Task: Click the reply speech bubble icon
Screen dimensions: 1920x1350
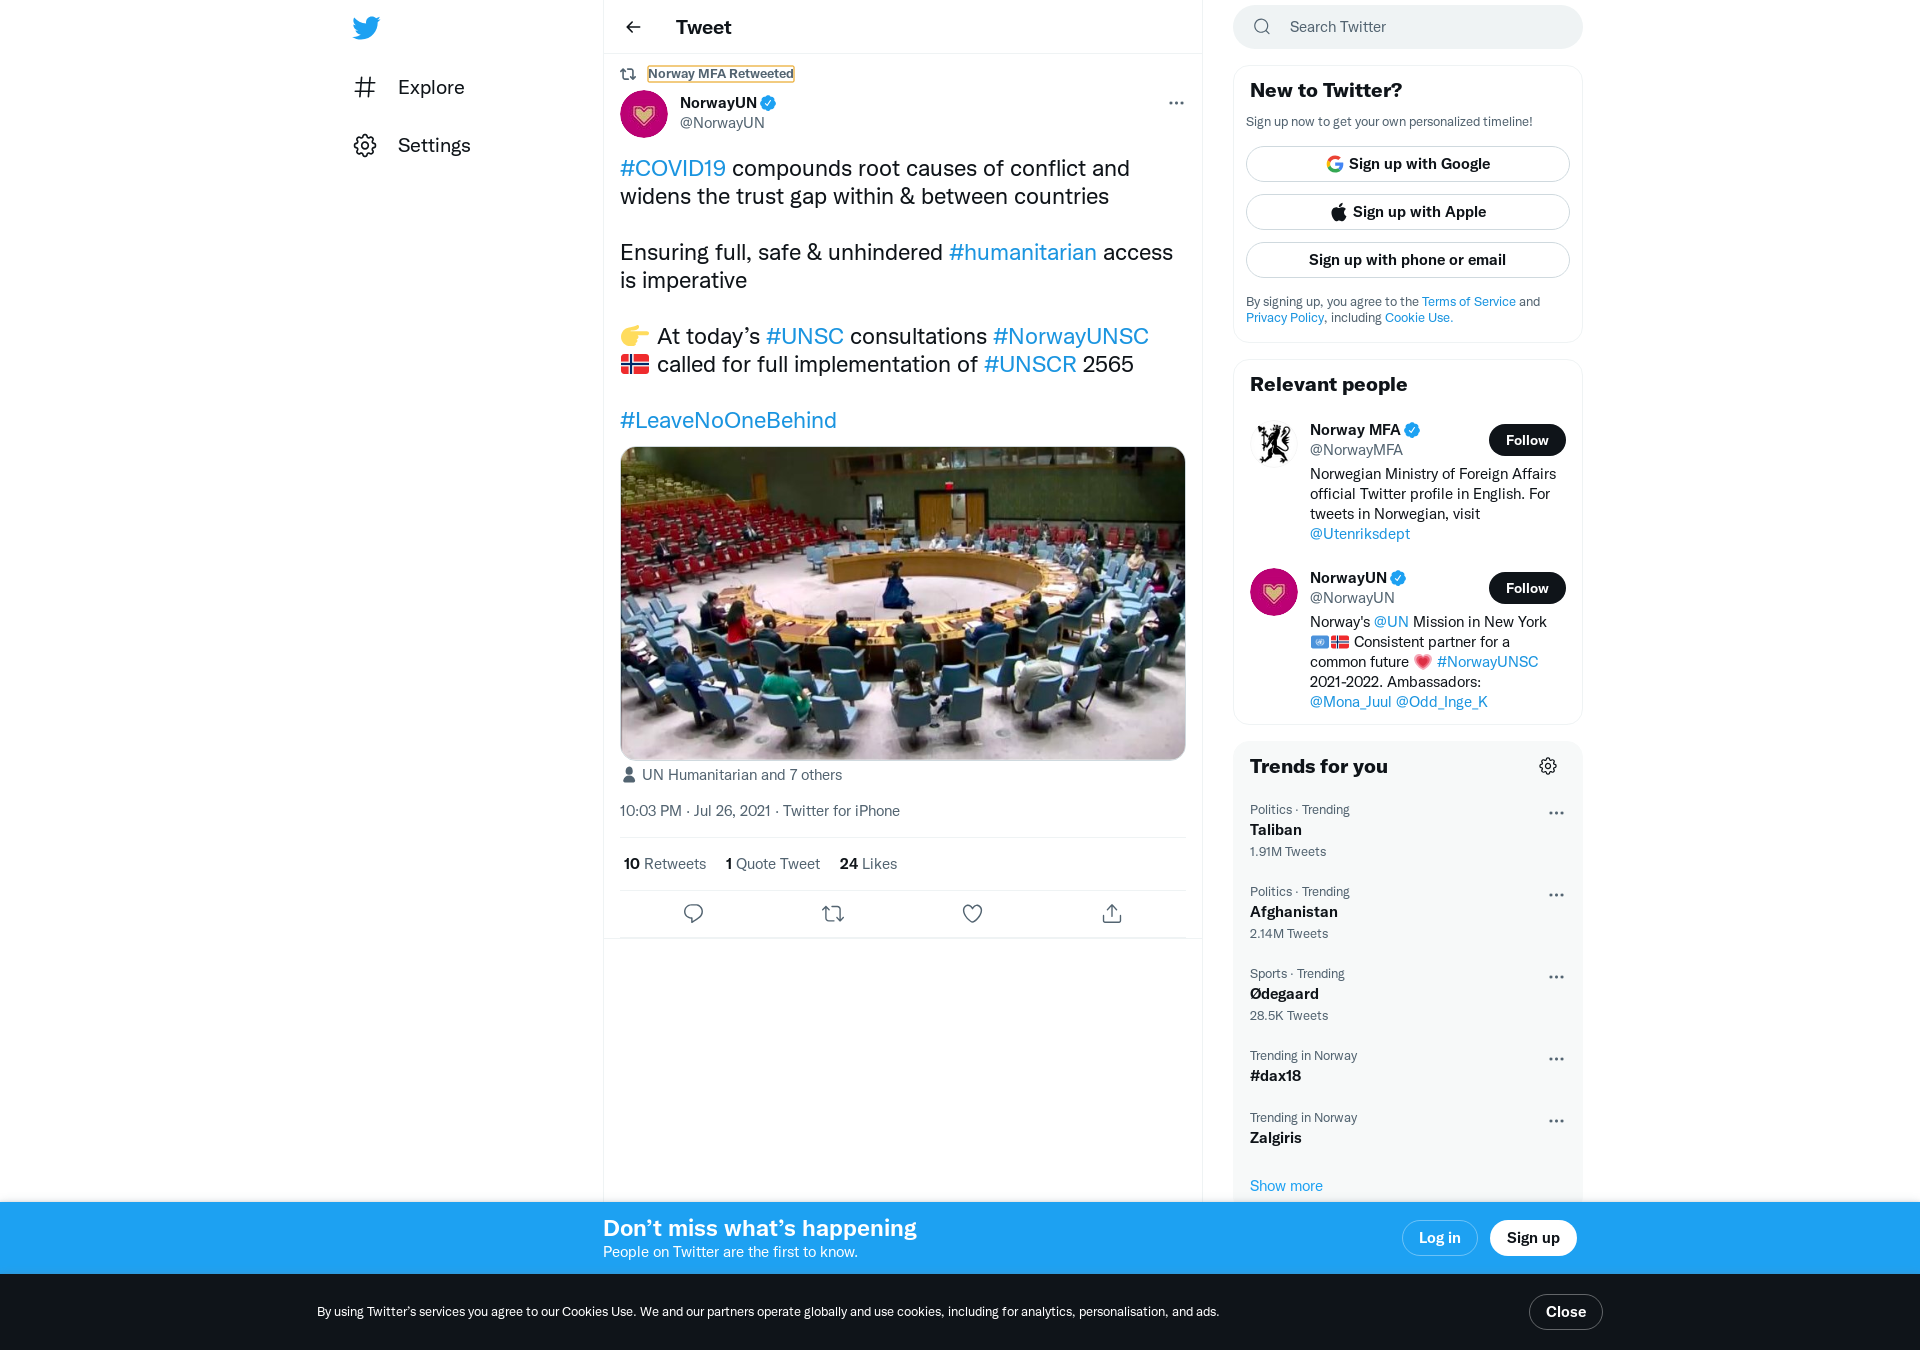Action: coord(693,913)
